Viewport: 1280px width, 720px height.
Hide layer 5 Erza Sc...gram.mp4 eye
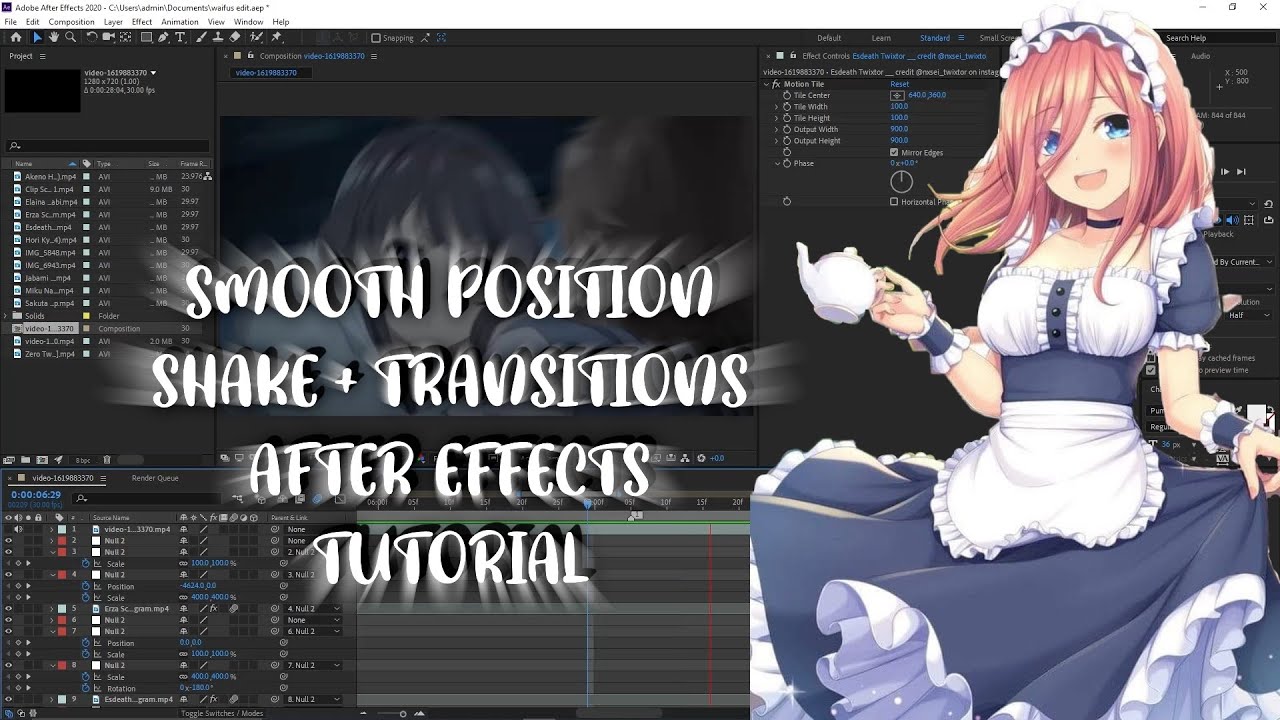tap(8, 608)
